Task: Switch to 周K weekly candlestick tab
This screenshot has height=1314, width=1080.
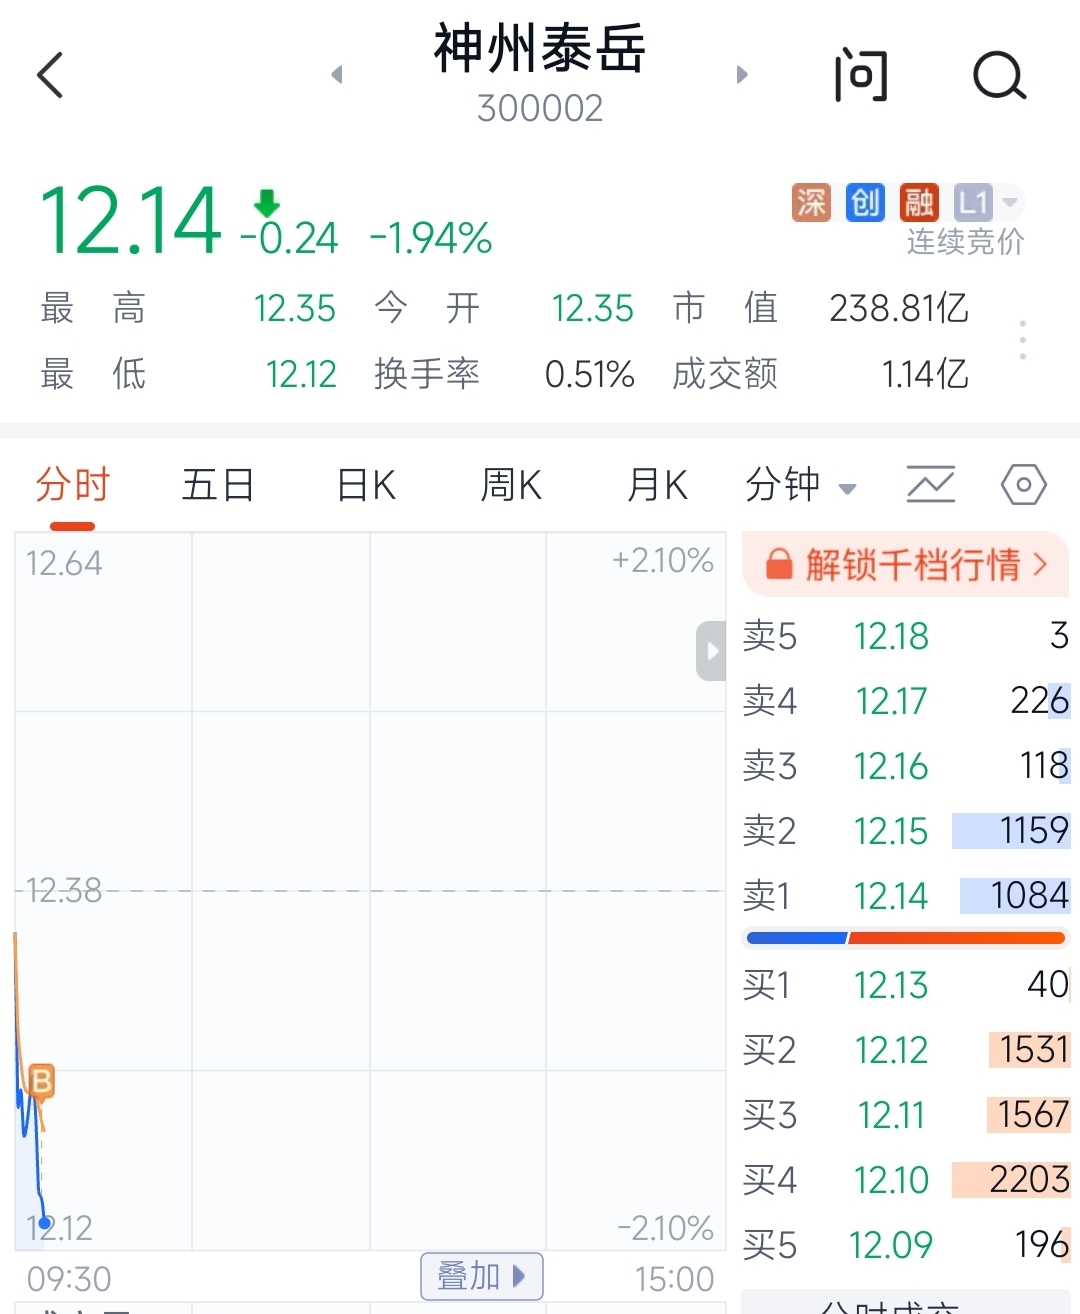Action: [x=511, y=485]
